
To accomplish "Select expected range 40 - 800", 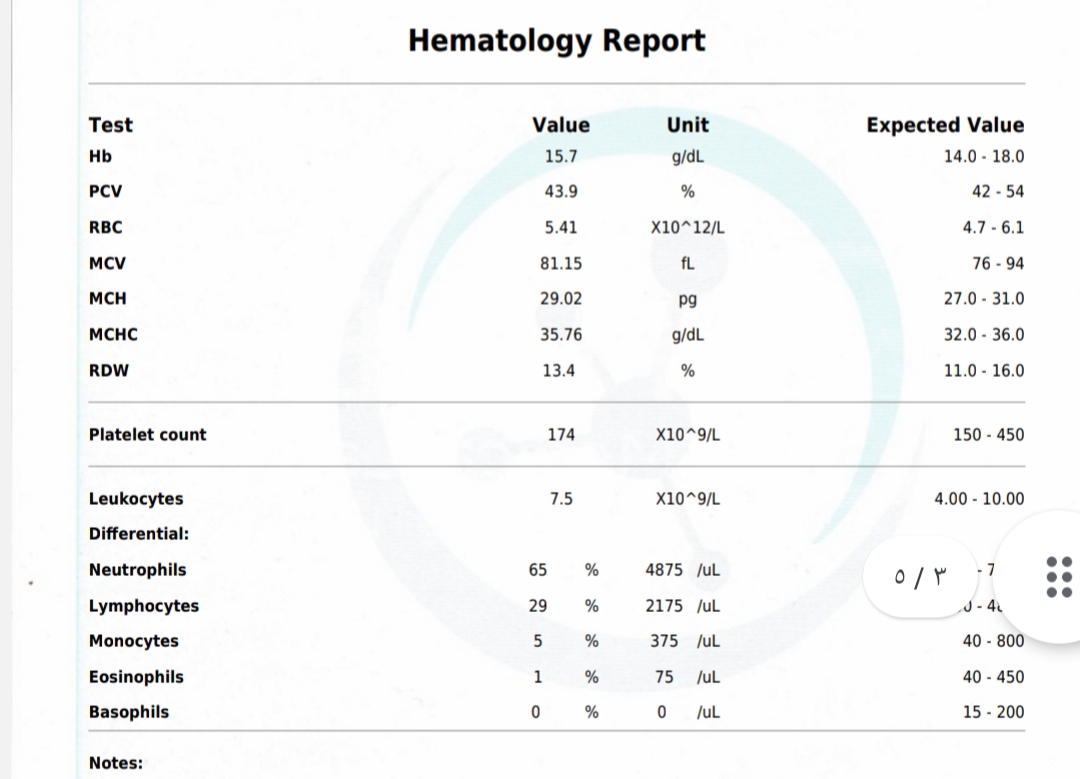I will pos(993,641).
